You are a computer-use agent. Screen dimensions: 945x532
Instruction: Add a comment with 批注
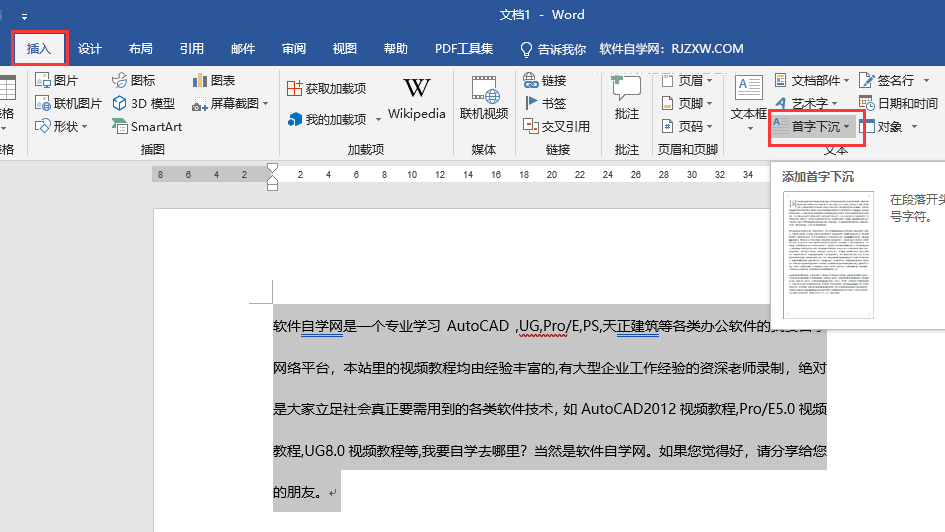click(627, 98)
